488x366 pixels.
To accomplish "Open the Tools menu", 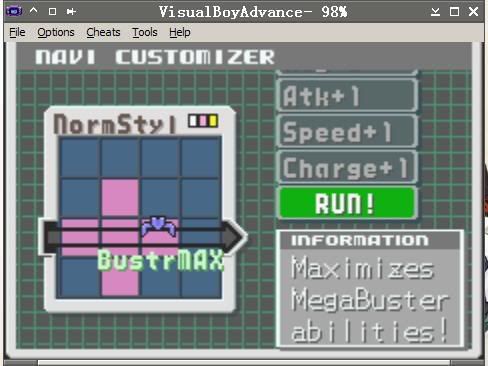I will pos(145,32).
